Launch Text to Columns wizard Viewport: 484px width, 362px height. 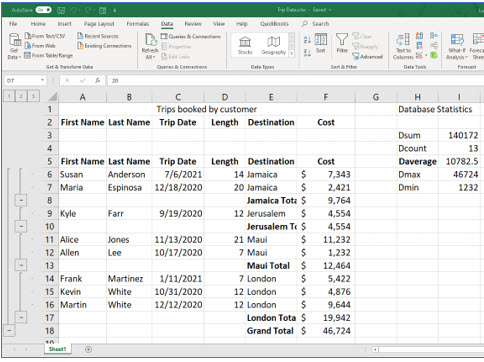click(403, 46)
